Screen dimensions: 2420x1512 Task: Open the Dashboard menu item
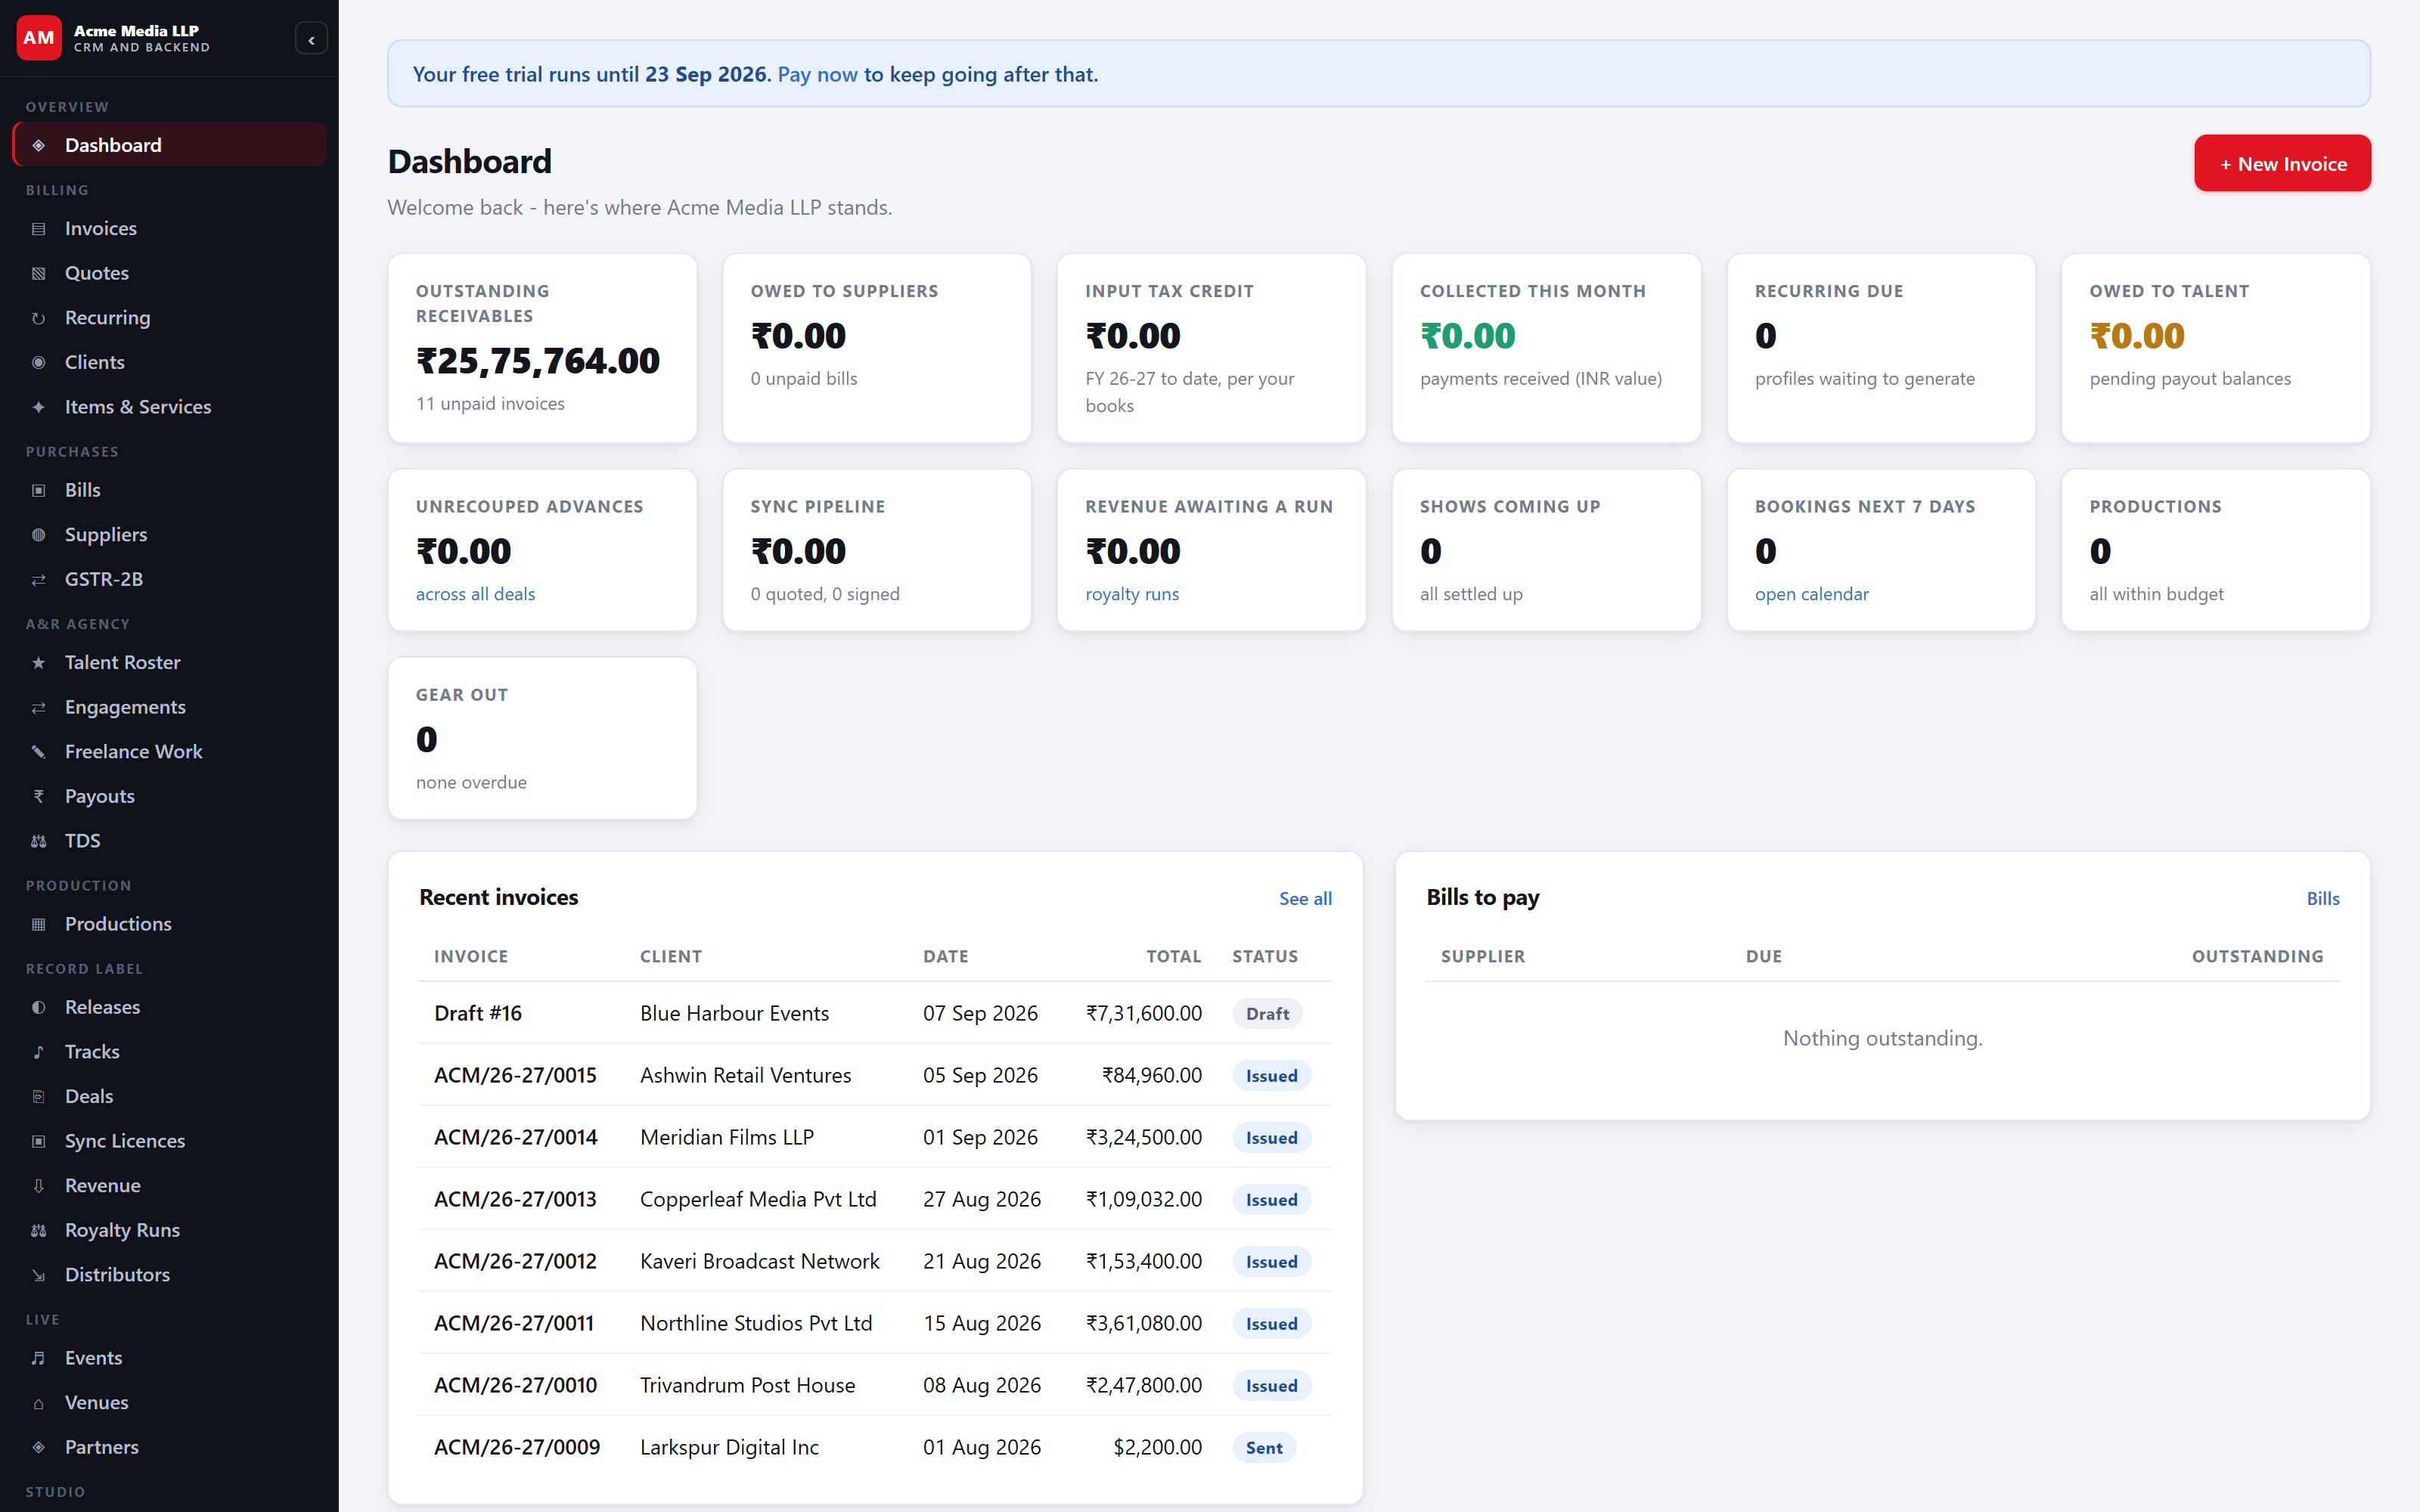tap(169, 145)
